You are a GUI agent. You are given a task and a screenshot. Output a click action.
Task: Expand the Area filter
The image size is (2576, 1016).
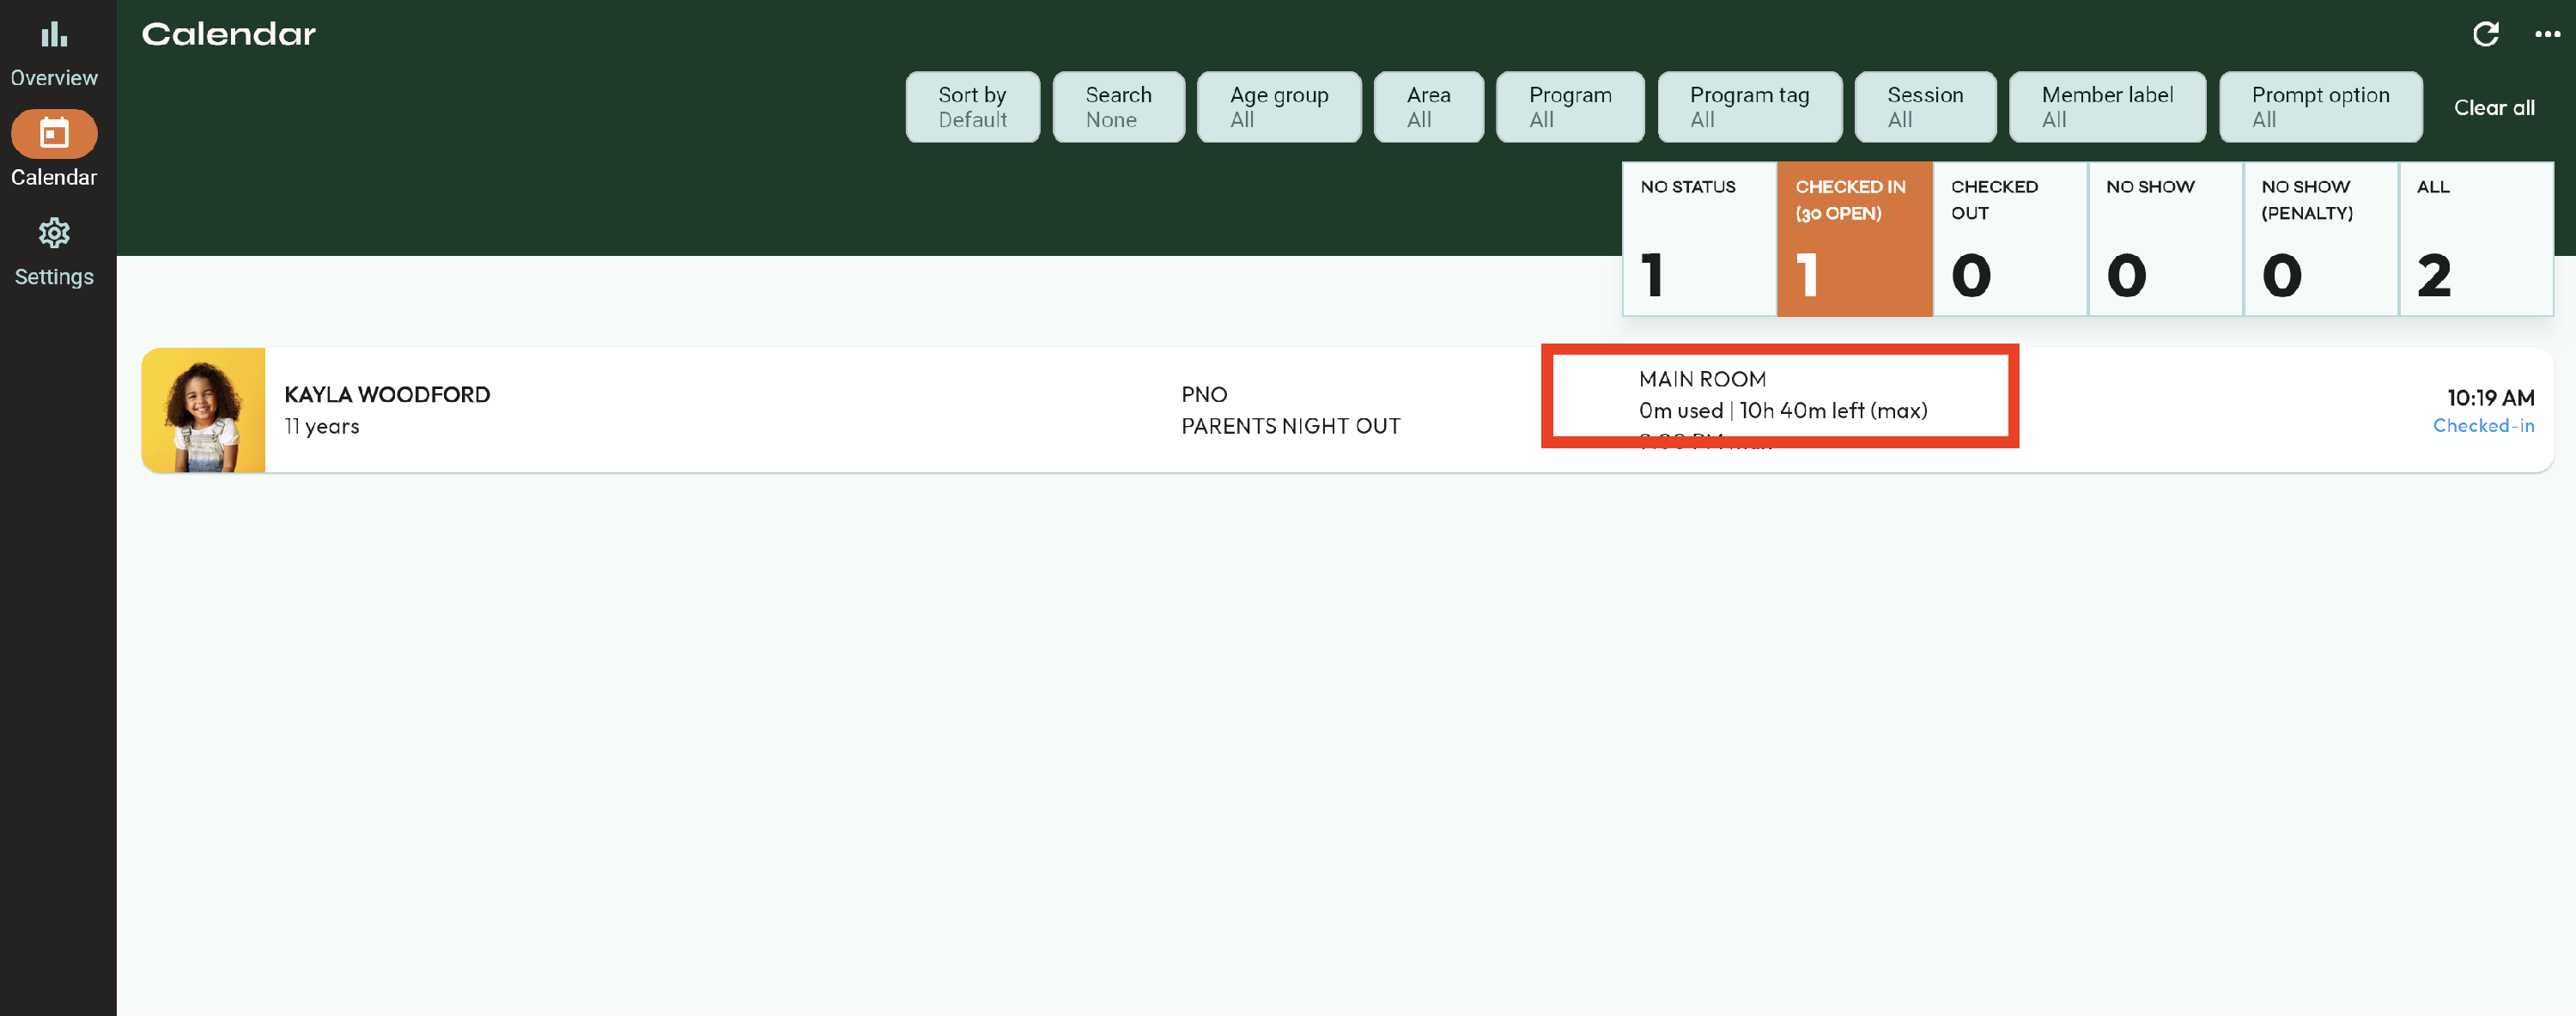[x=1428, y=107]
